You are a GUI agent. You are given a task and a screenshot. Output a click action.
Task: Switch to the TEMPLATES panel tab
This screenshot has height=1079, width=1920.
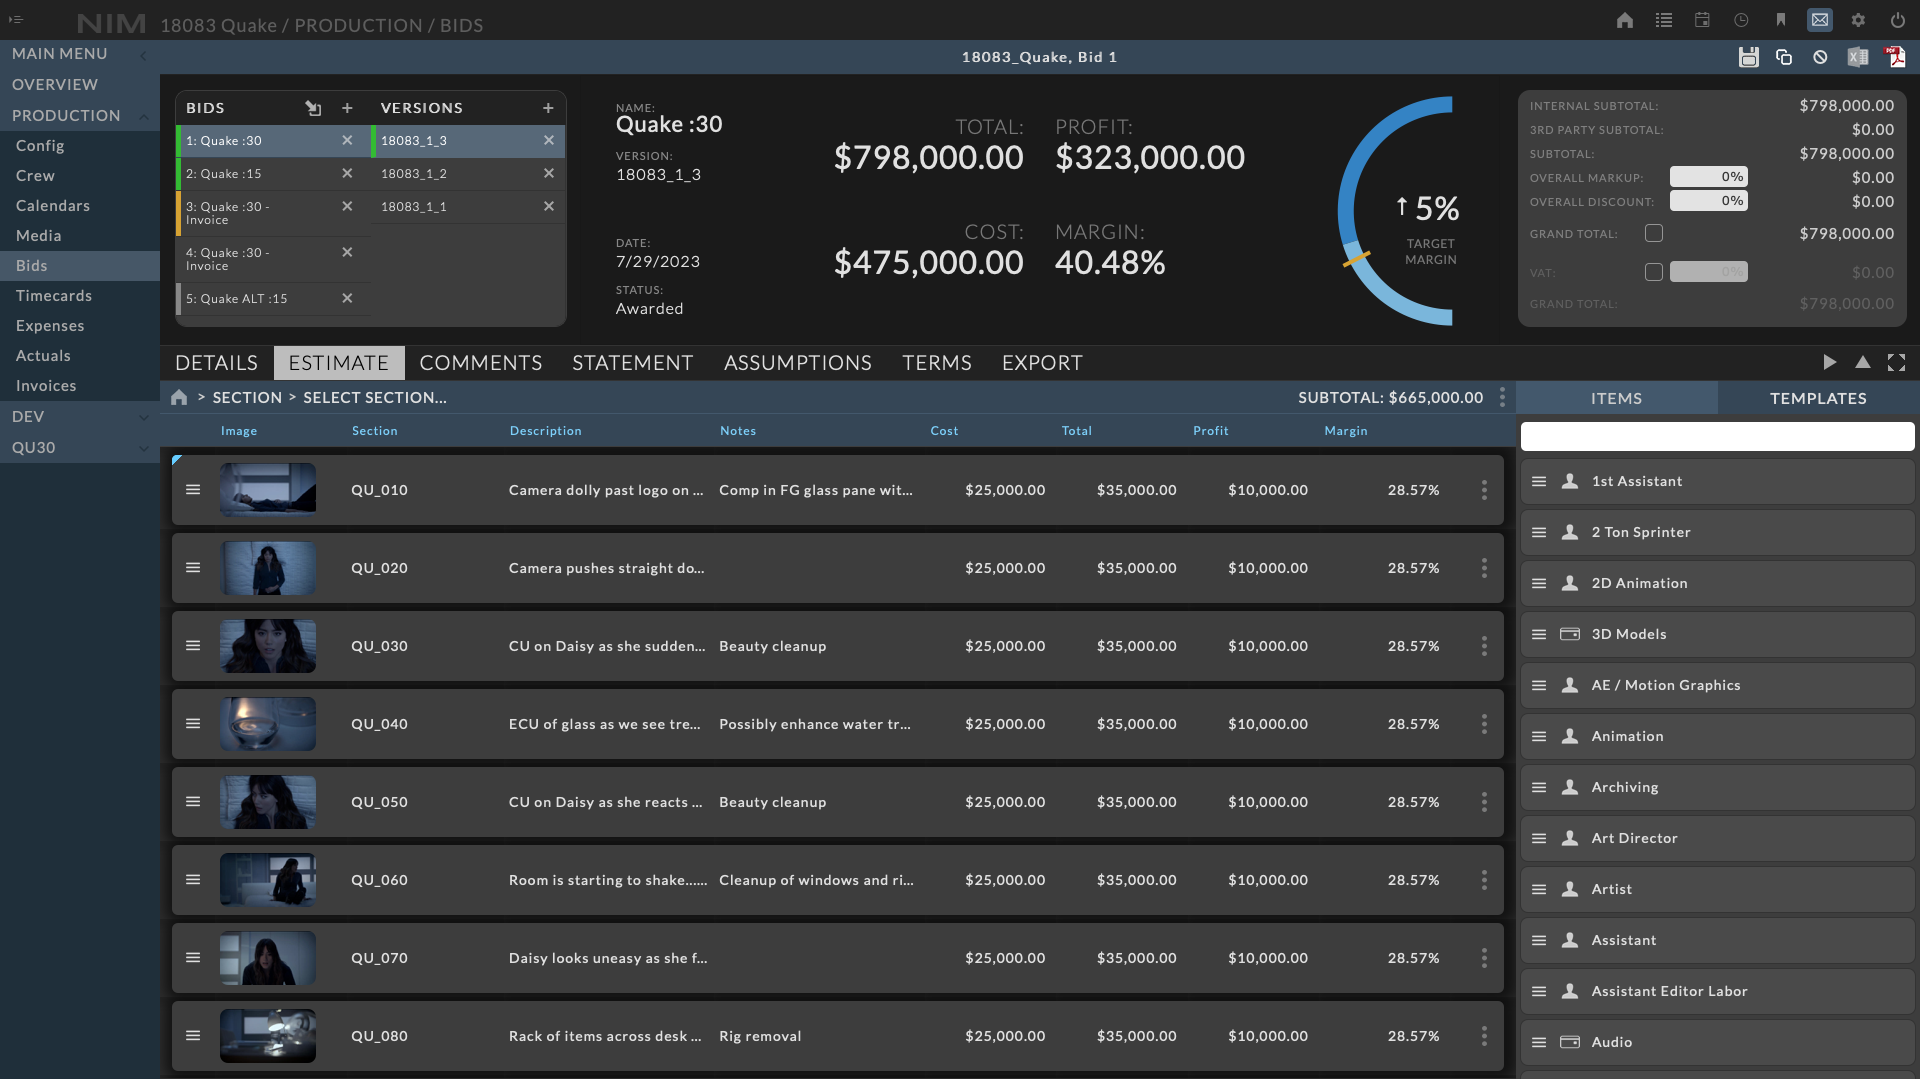pos(1817,397)
